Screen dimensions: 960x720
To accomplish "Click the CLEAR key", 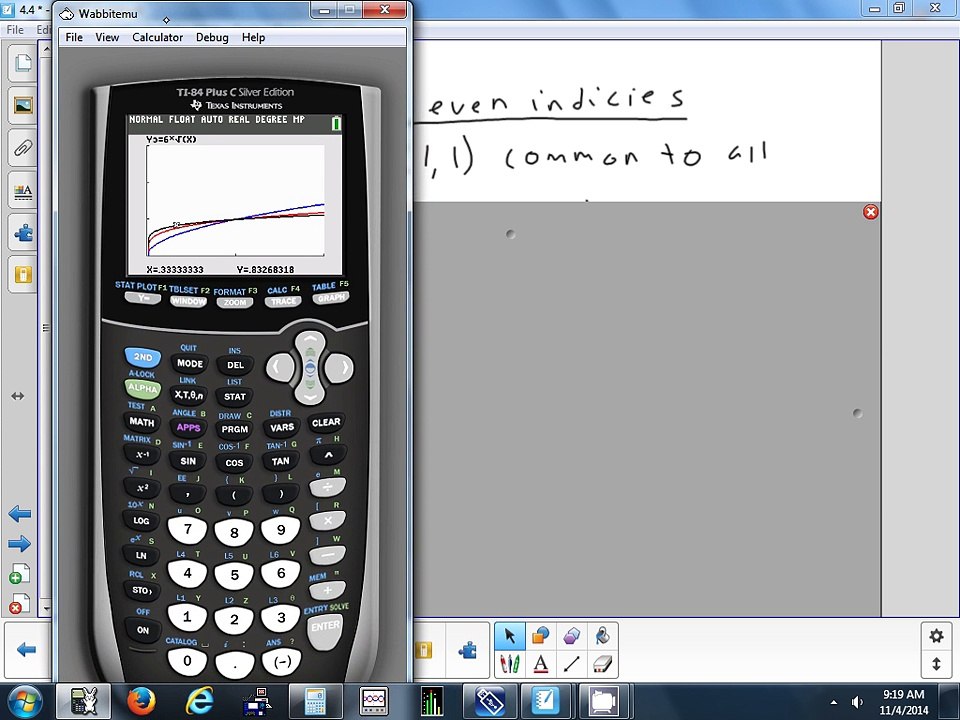I will pyautogui.click(x=326, y=422).
